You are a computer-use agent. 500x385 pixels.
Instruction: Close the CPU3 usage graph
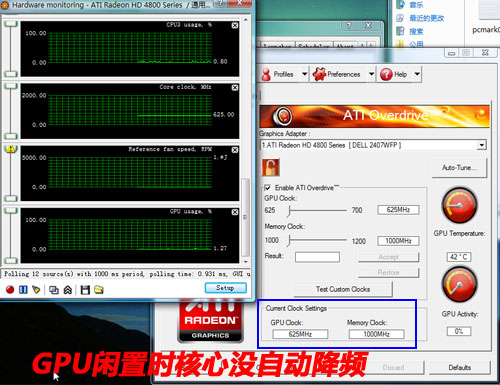pos(235,25)
